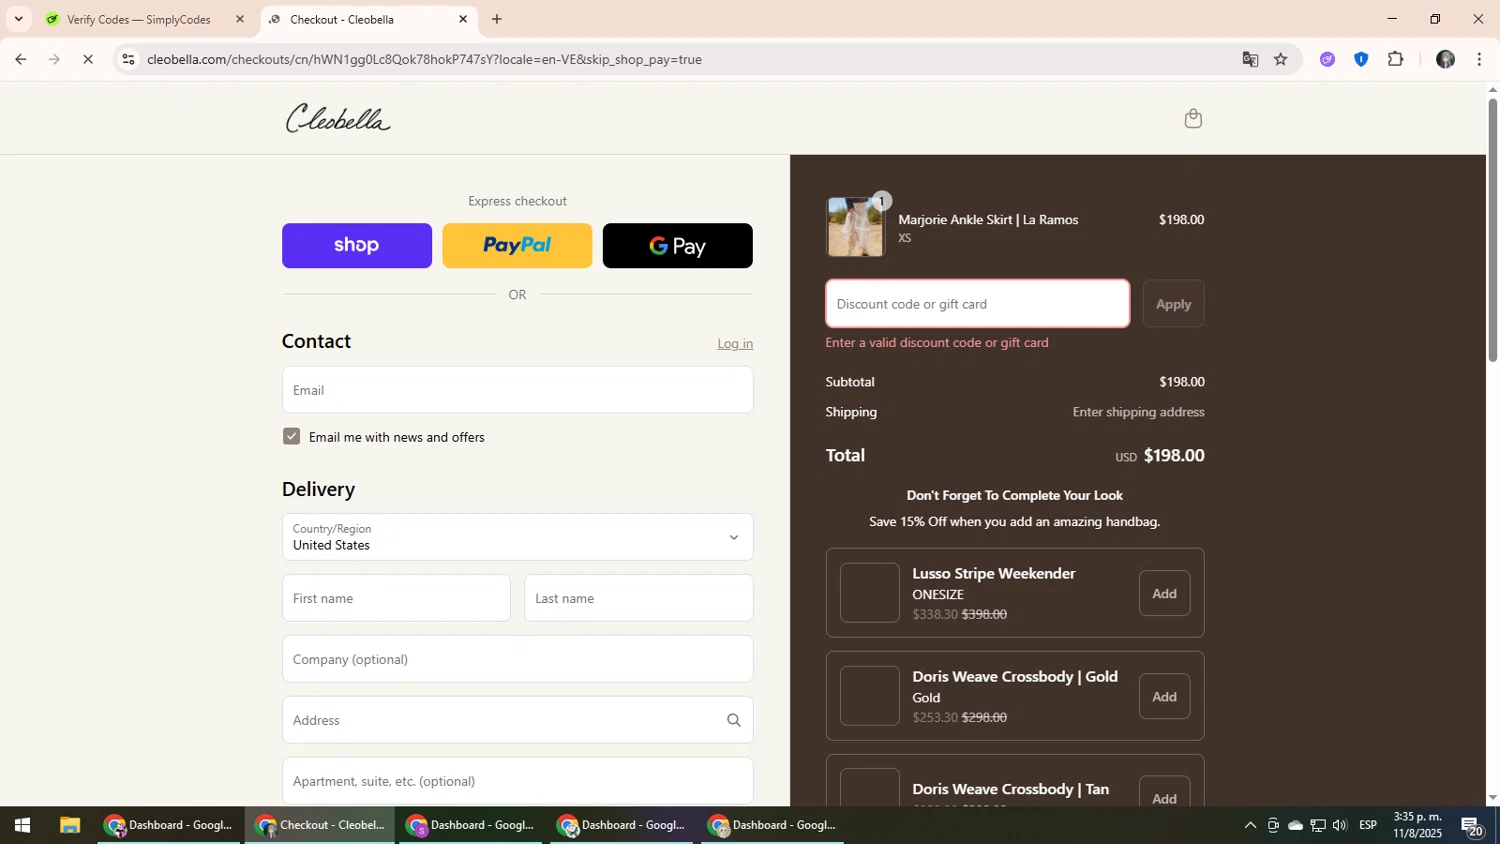Close the Verify Codes tab
Viewport: 1500px width, 844px height.
pyautogui.click(x=239, y=19)
